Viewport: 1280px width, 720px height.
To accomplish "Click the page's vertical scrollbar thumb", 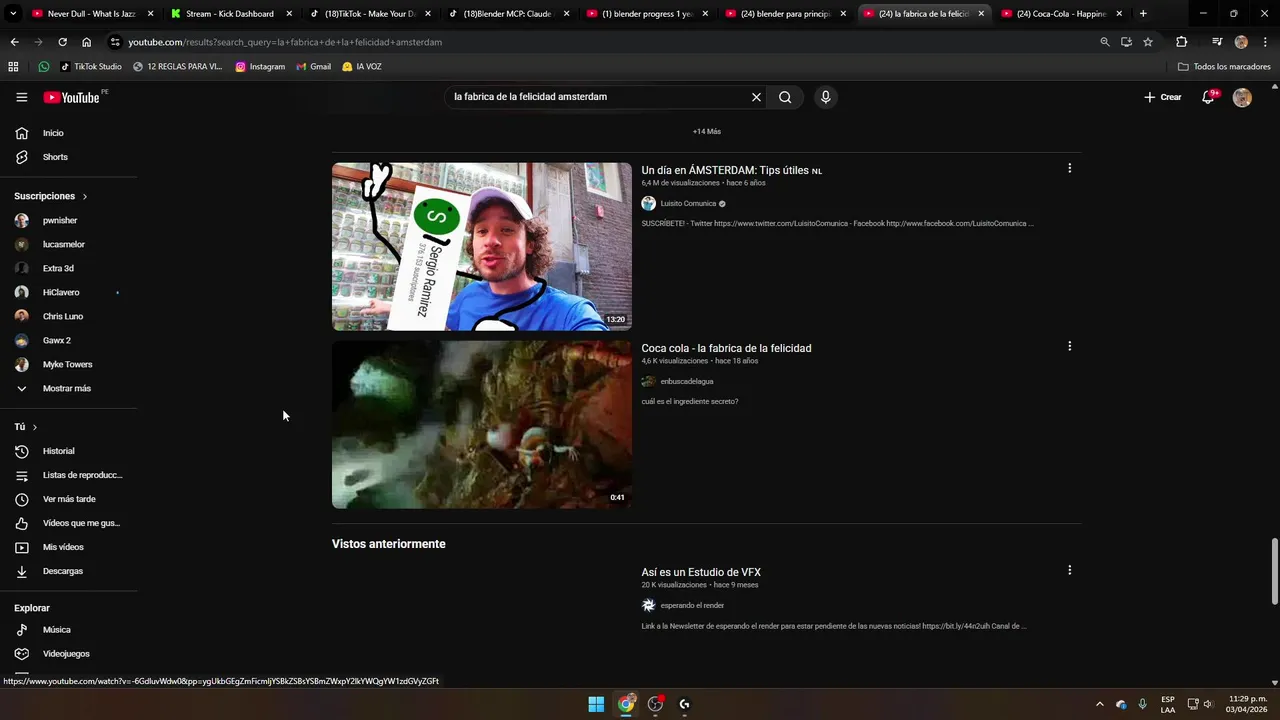I will [x=1274, y=570].
